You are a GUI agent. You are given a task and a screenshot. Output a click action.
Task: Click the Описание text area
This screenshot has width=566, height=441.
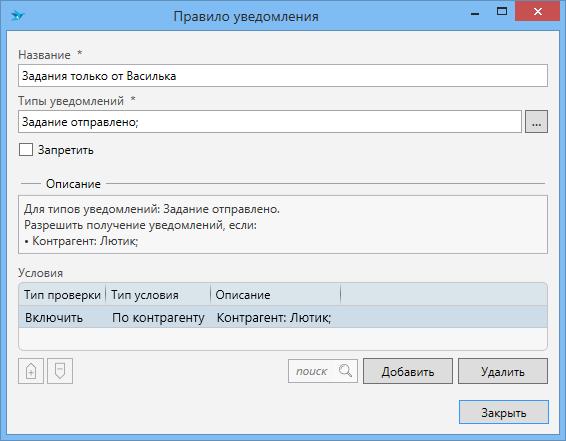(283, 224)
